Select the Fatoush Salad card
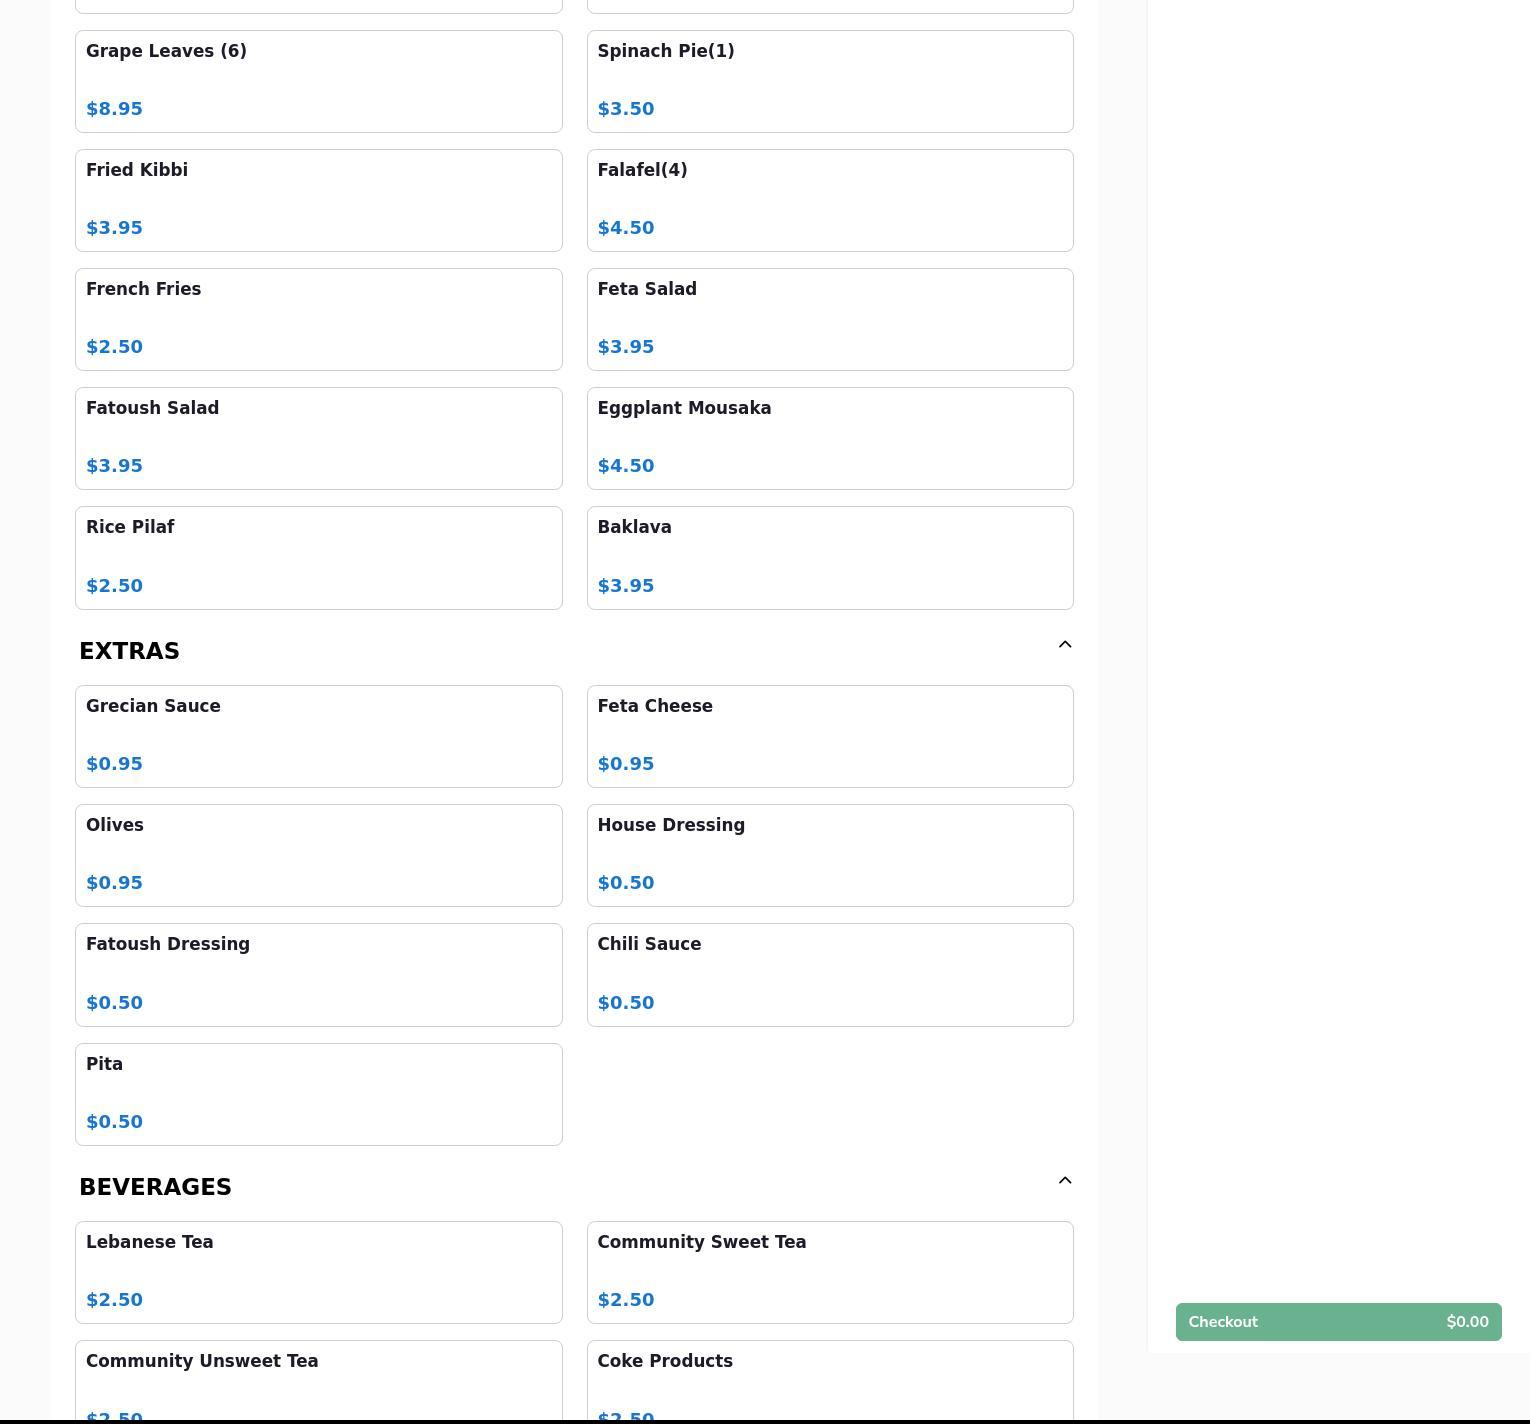 (318, 438)
